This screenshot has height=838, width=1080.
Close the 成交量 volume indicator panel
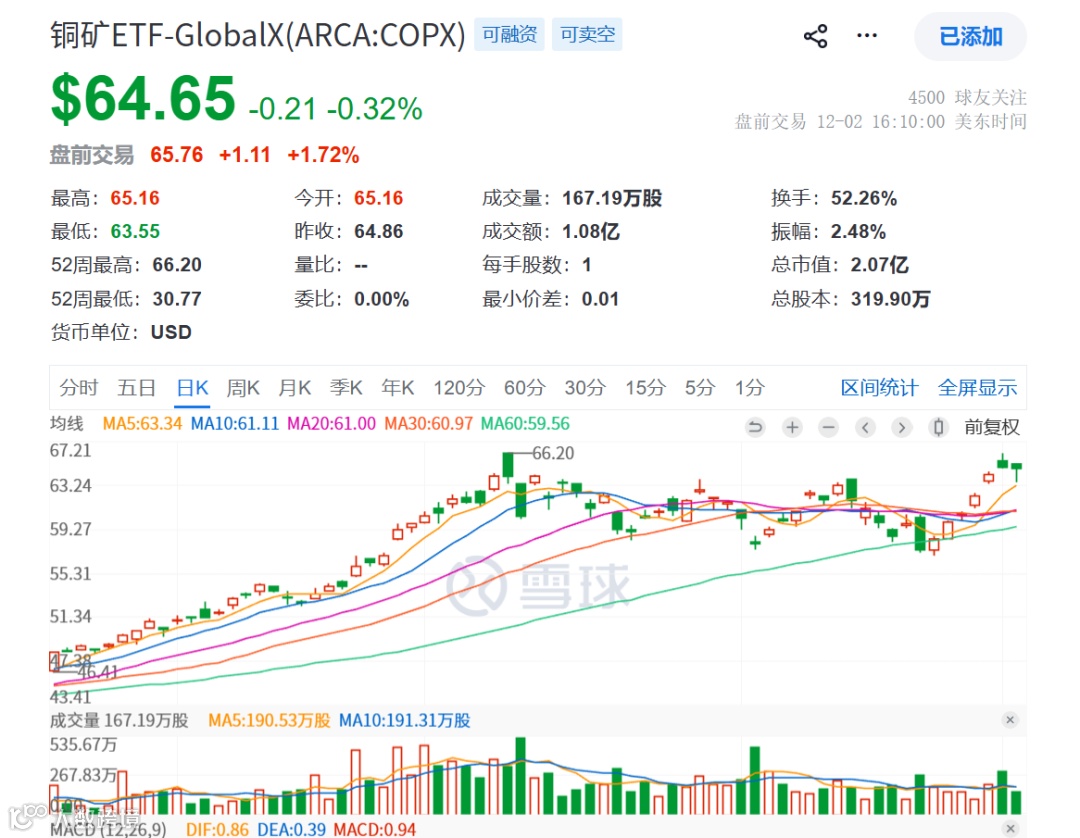pos(1010,720)
